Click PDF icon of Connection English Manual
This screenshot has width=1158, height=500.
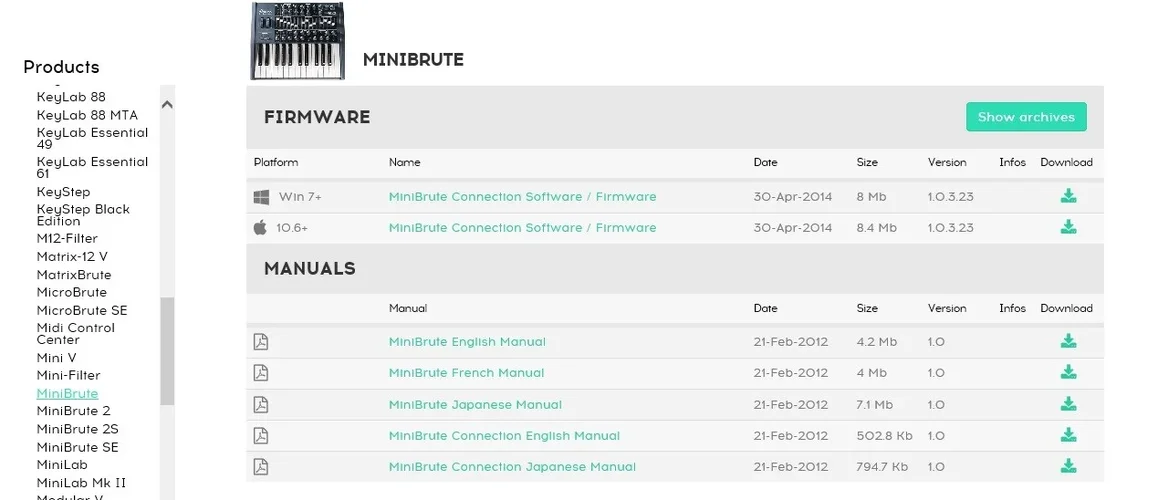pos(261,436)
